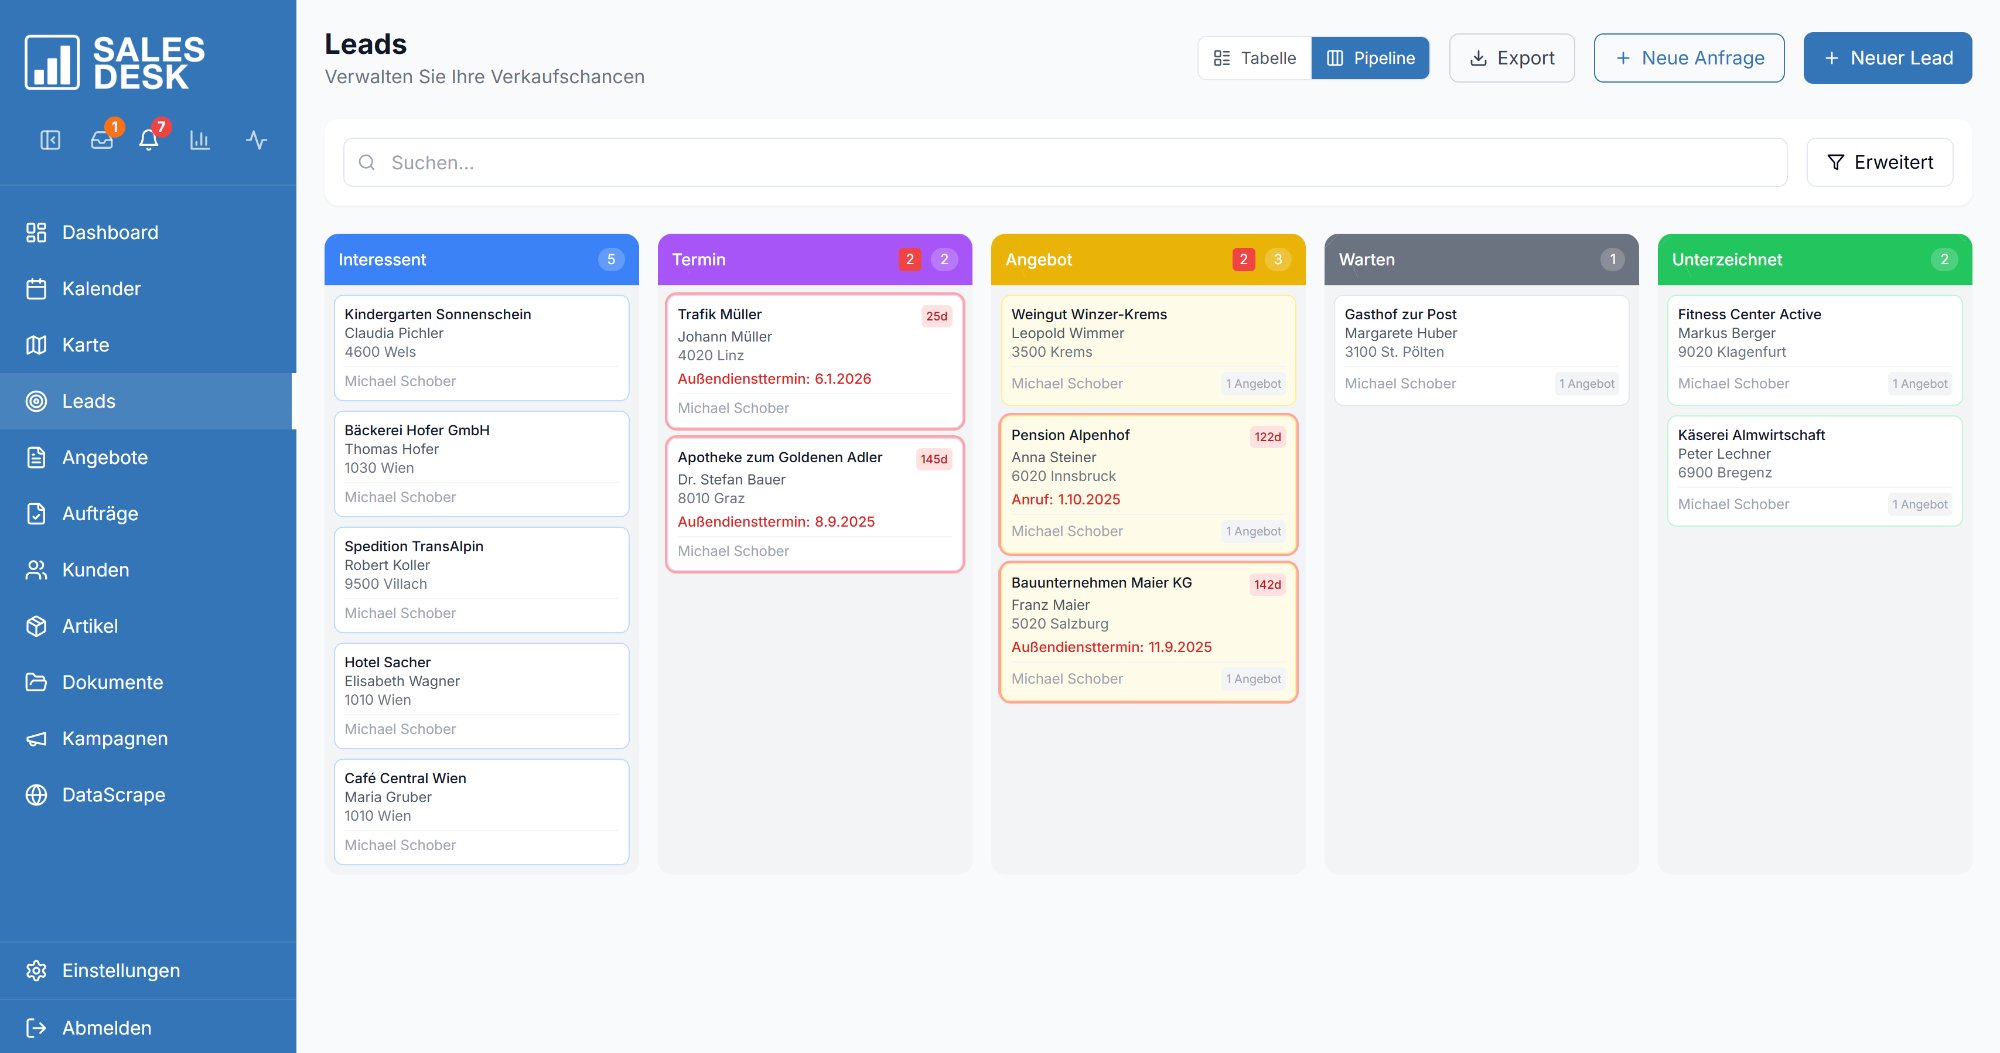Image resolution: width=2000 pixels, height=1053 pixels.
Task: Open the Dashboard menu item
Action: tap(110, 232)
